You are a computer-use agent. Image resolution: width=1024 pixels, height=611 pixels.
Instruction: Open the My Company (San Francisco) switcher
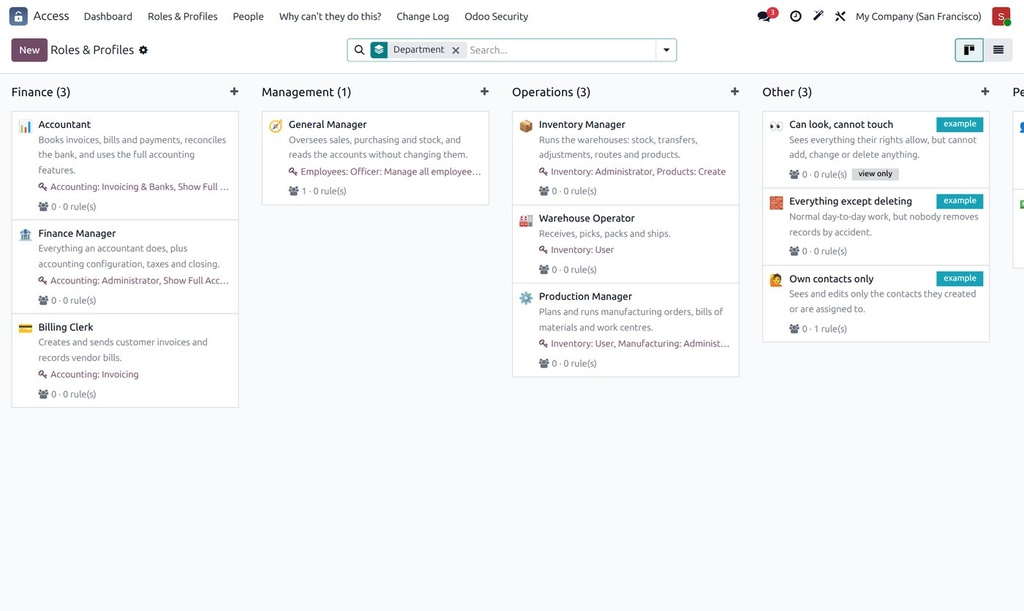(x=918, y=16)
